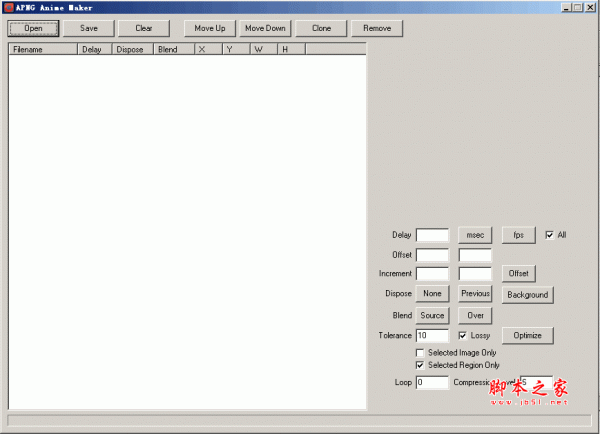Close the APNG Anime Maker window
This screenshot has width=600, height=434.
coord(590,8)
